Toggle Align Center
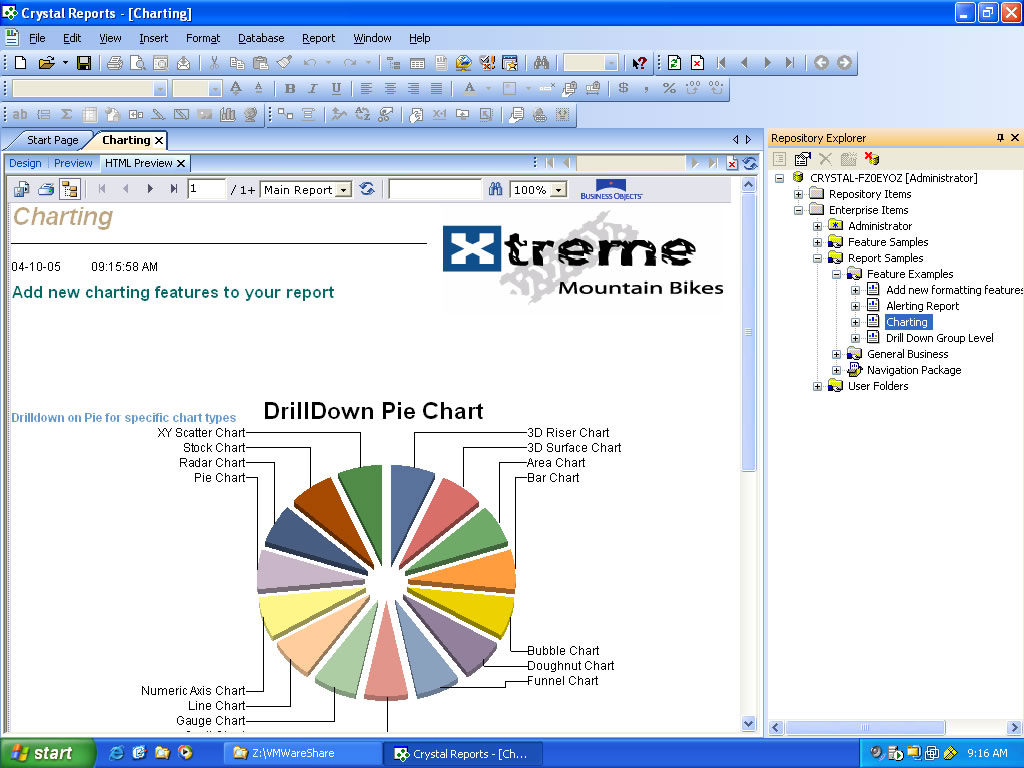 point(390,88)
